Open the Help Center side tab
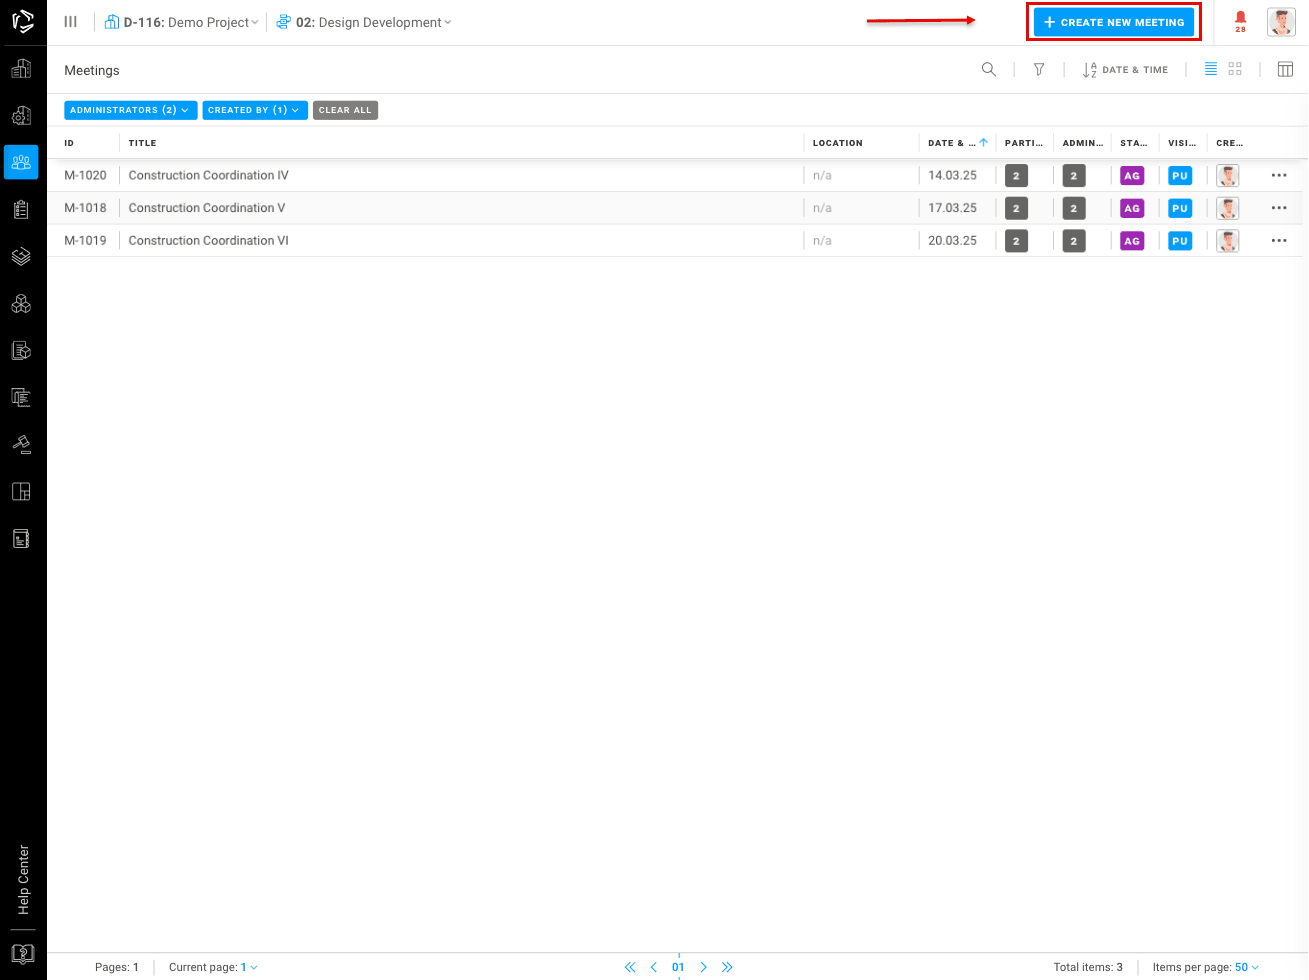1309x980 pixels. click(x=24, y=880)
